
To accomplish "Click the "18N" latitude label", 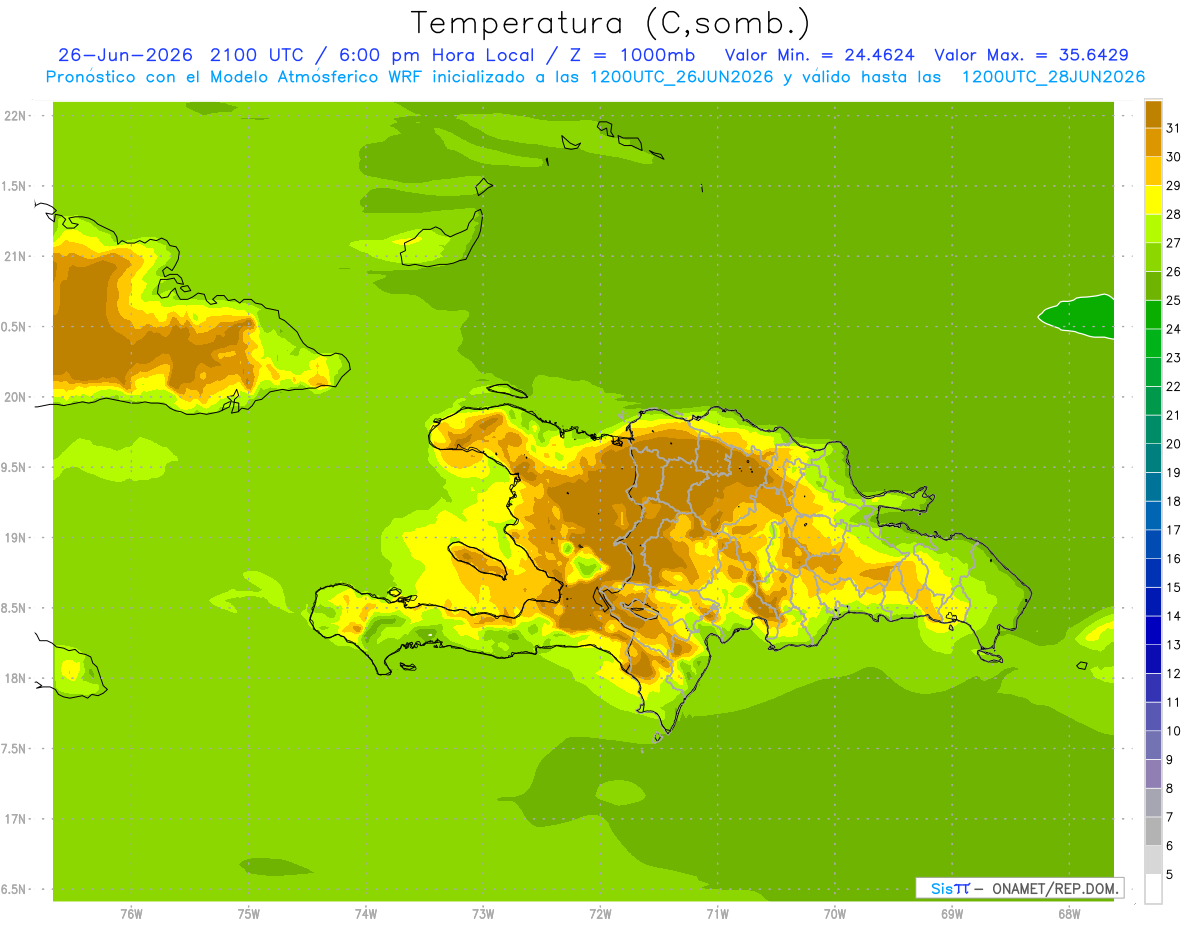I will [15, 679].
